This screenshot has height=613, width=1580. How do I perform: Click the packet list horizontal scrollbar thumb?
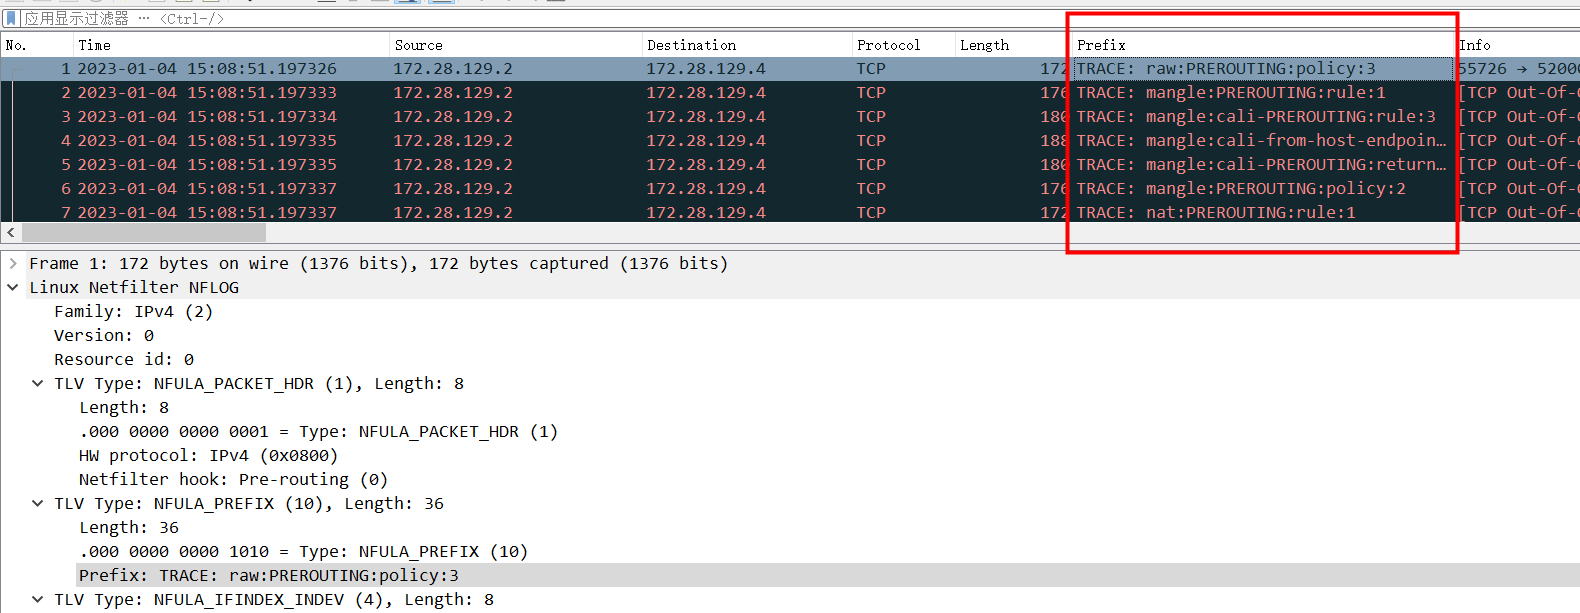tap(143, 232)
